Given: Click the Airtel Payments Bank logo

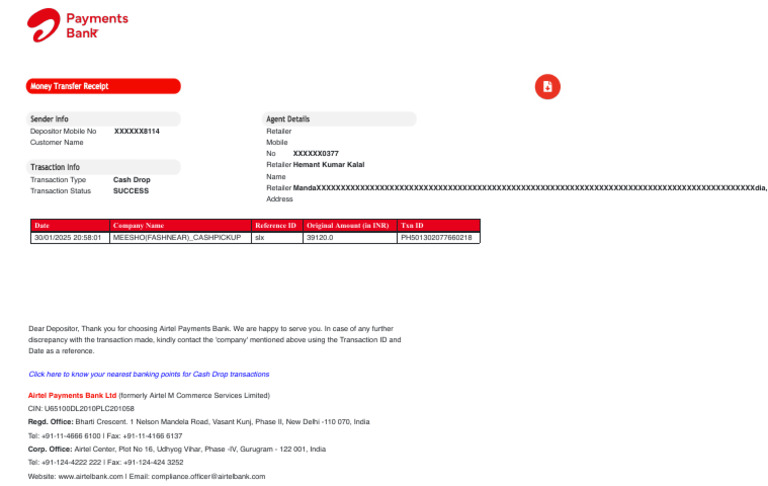Looking at the screenshot, I should tap(77, 25).
